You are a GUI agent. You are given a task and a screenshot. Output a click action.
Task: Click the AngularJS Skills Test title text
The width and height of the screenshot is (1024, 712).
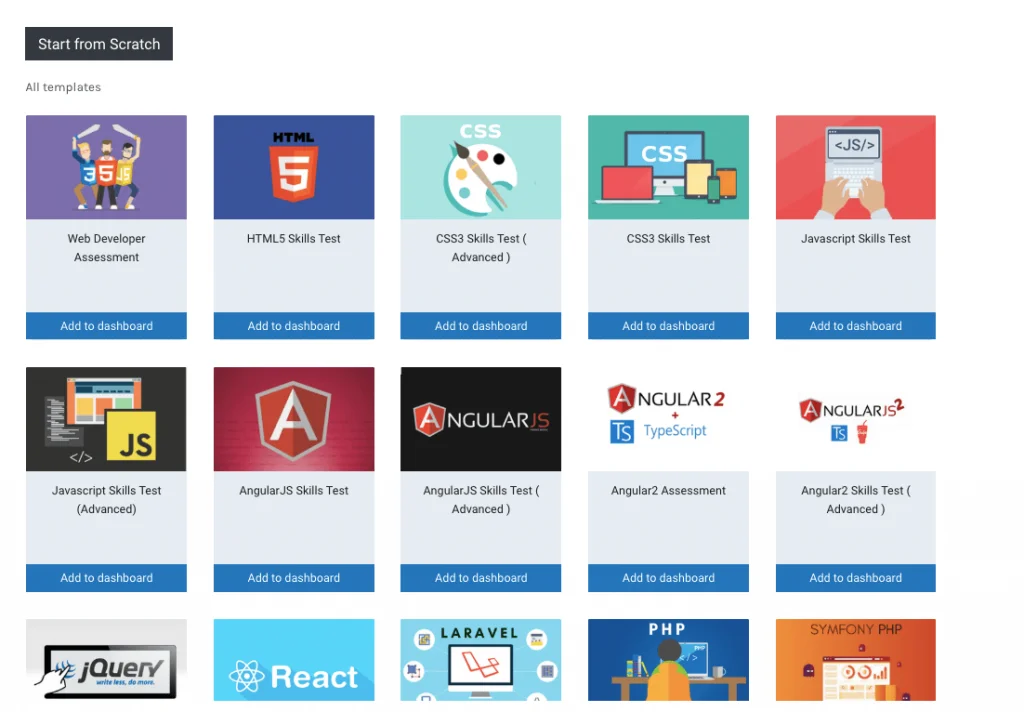[x=294, y=491]
